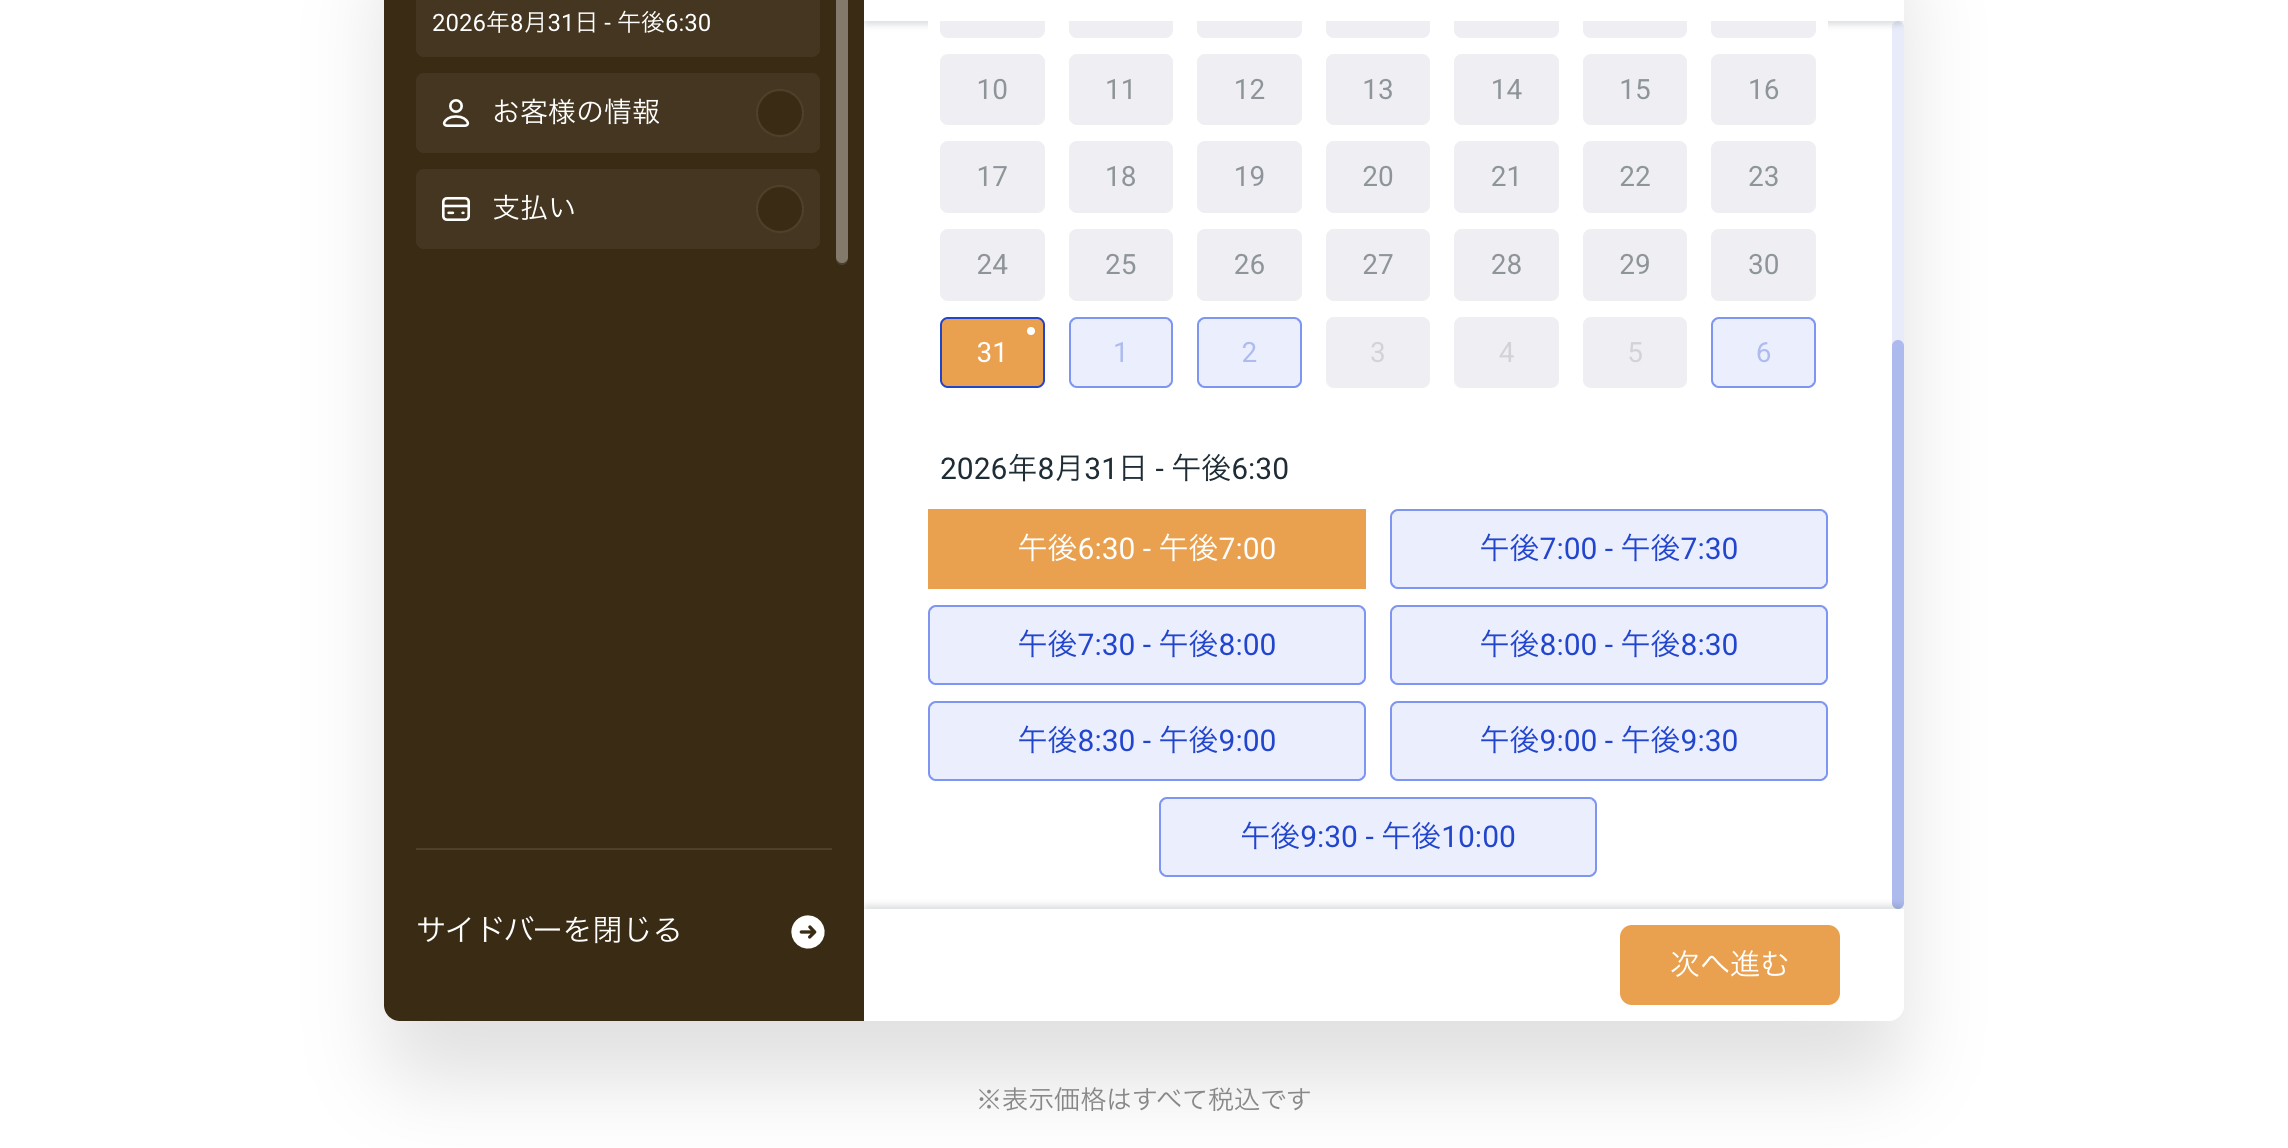The height and width of the screenshot is (1148, 2288).
Task: Select next month's date 2
Action: 1249,352
